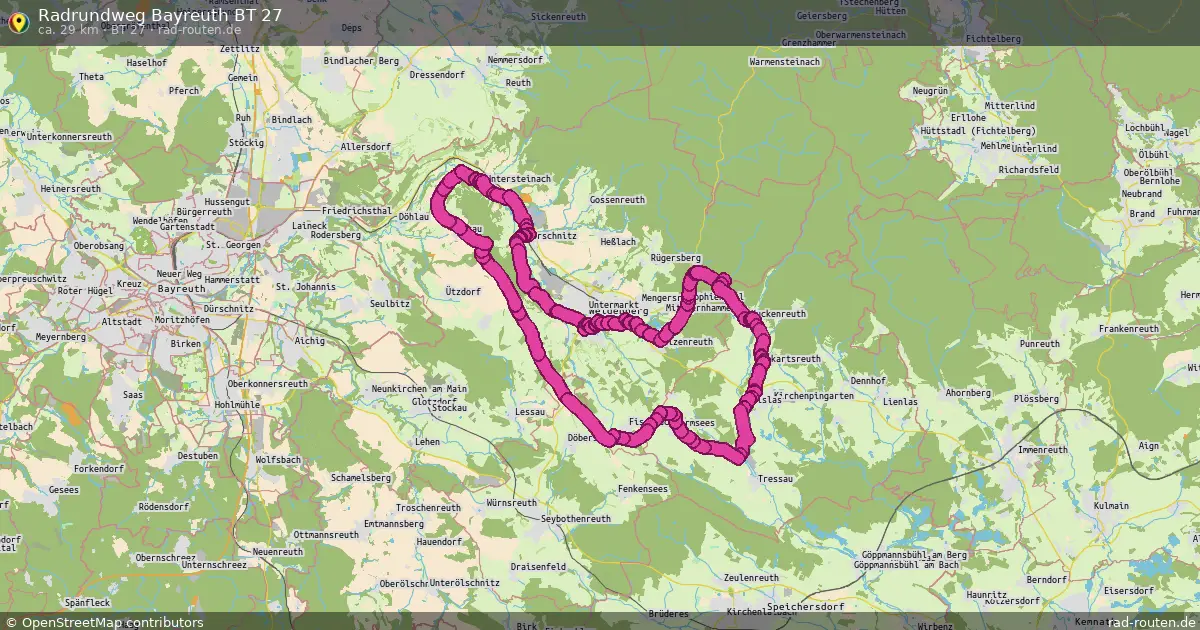Viewport: 1200px width, 630px height.
Task: Click the rad-routen.de label at bottom right
Action: 1152,622
